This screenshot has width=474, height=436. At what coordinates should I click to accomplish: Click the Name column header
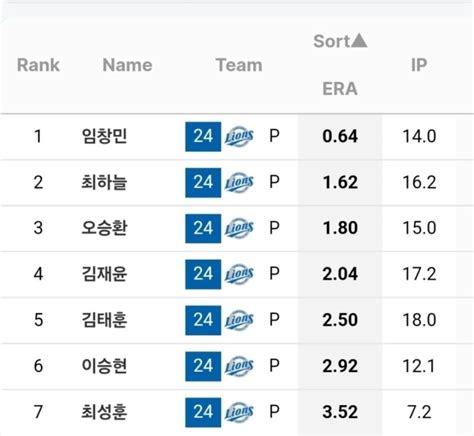point(127,65)
